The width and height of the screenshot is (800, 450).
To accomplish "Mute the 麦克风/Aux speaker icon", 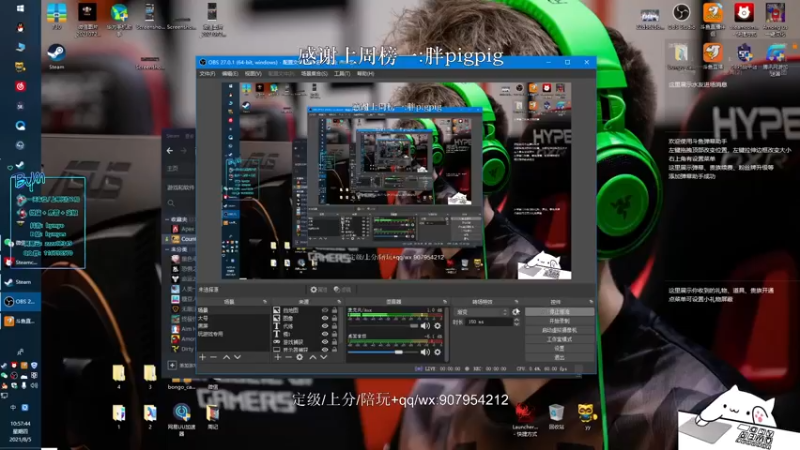I will click(x=425, y=326).
